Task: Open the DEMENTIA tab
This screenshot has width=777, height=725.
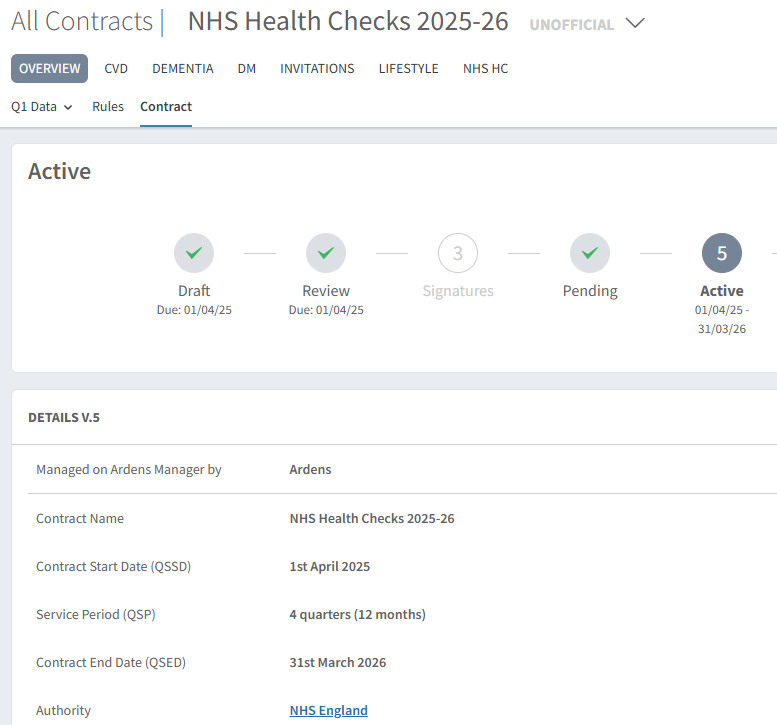Action: [183, 68]
